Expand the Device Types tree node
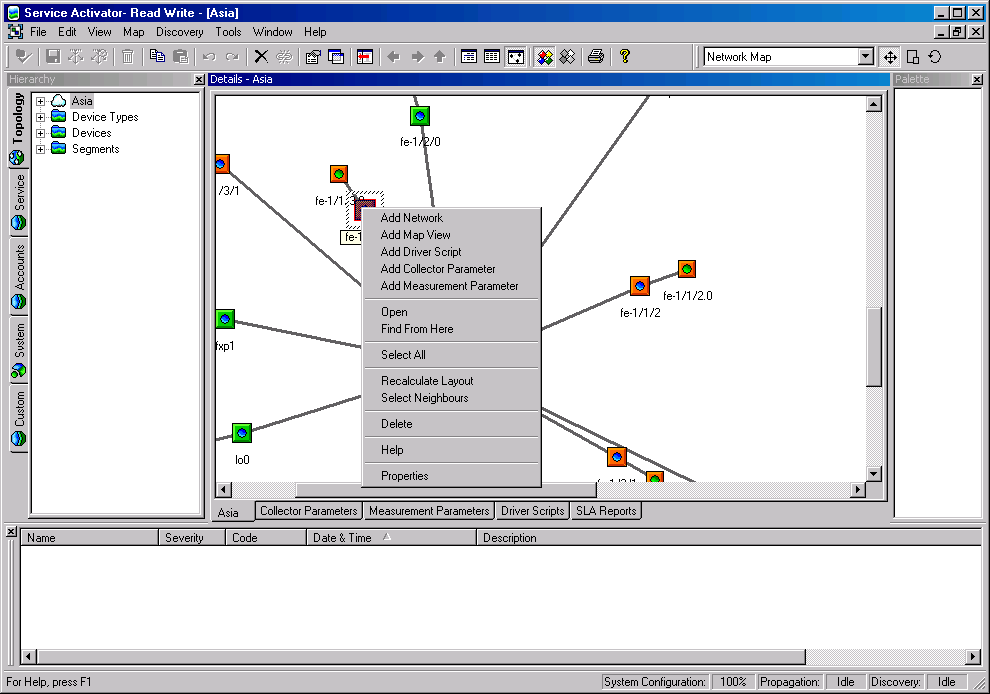This screenshot has width=990, height=694. (40, 117)
